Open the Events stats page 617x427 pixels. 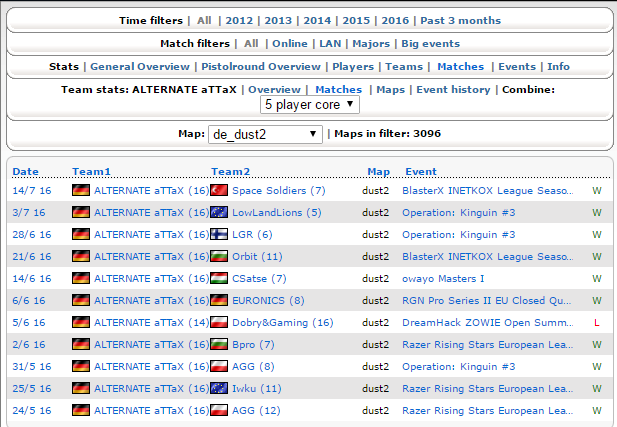[517, 67]
